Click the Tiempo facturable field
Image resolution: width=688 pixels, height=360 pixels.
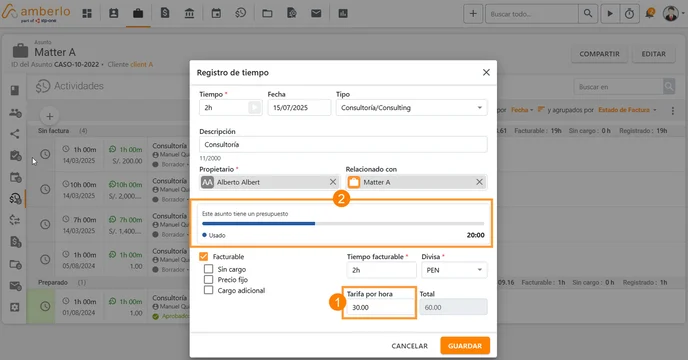click(381, 270)
